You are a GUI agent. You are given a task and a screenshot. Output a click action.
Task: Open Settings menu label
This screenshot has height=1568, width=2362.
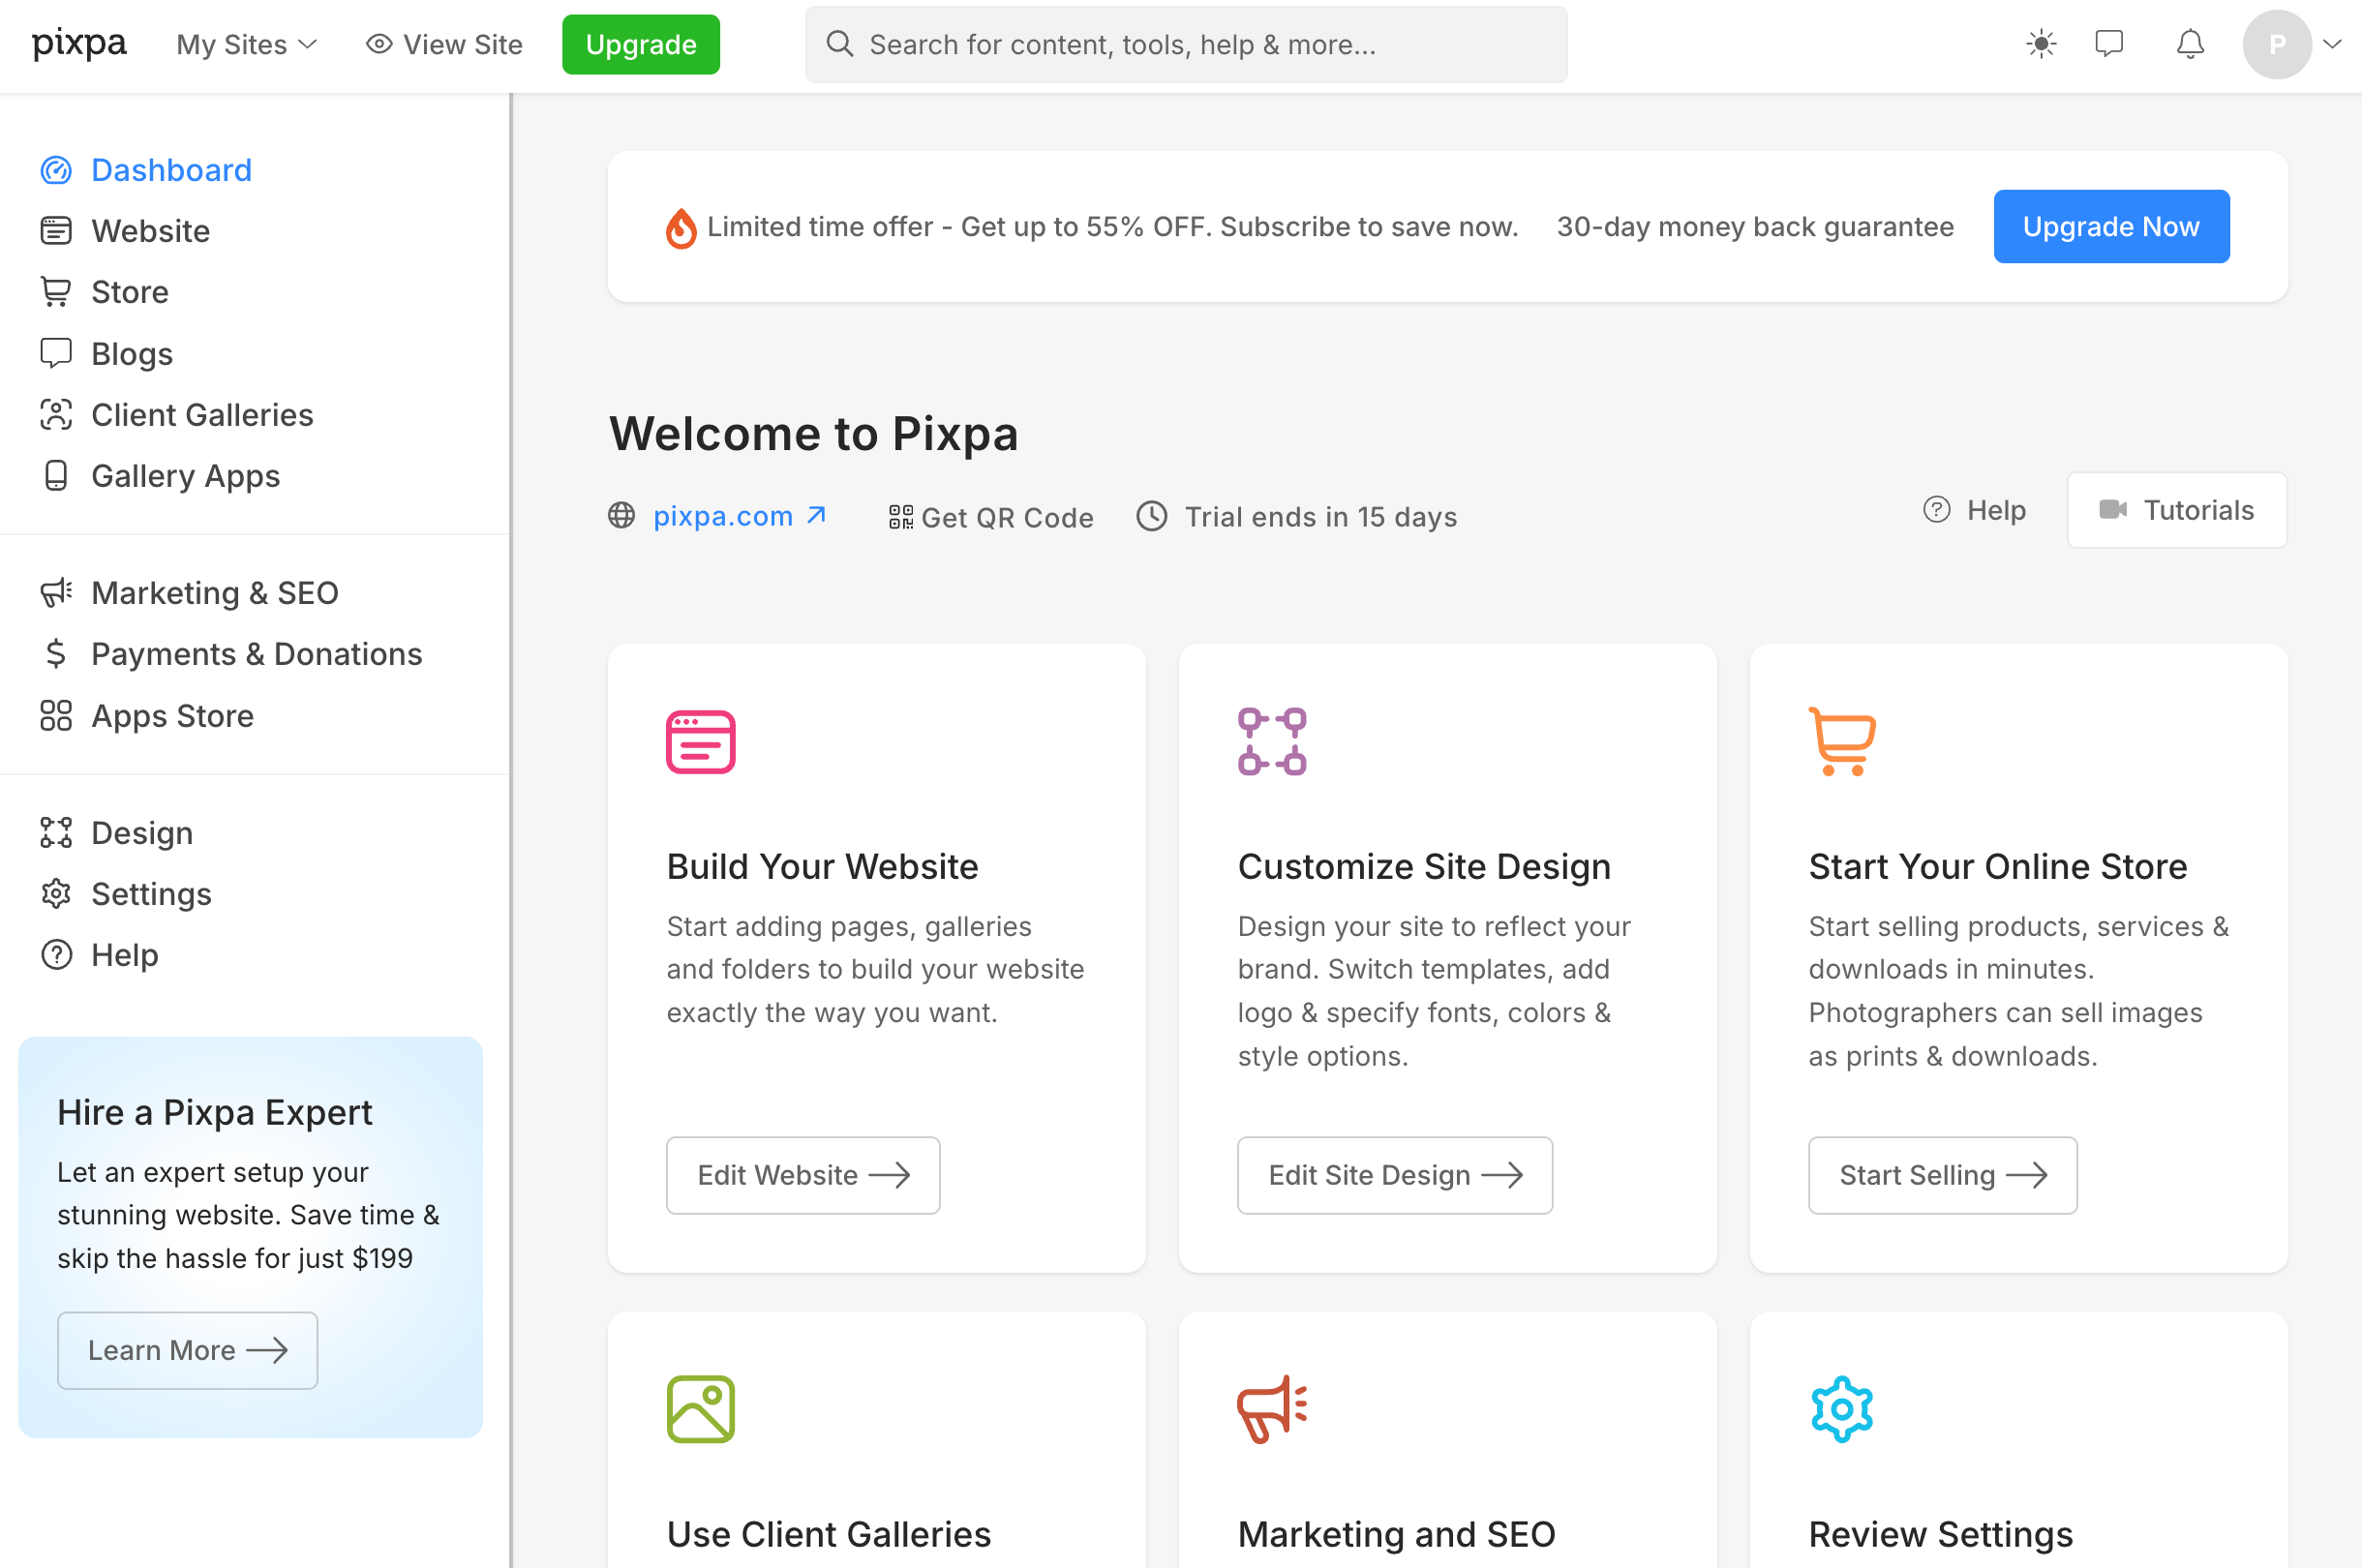(x=151, y=893)
